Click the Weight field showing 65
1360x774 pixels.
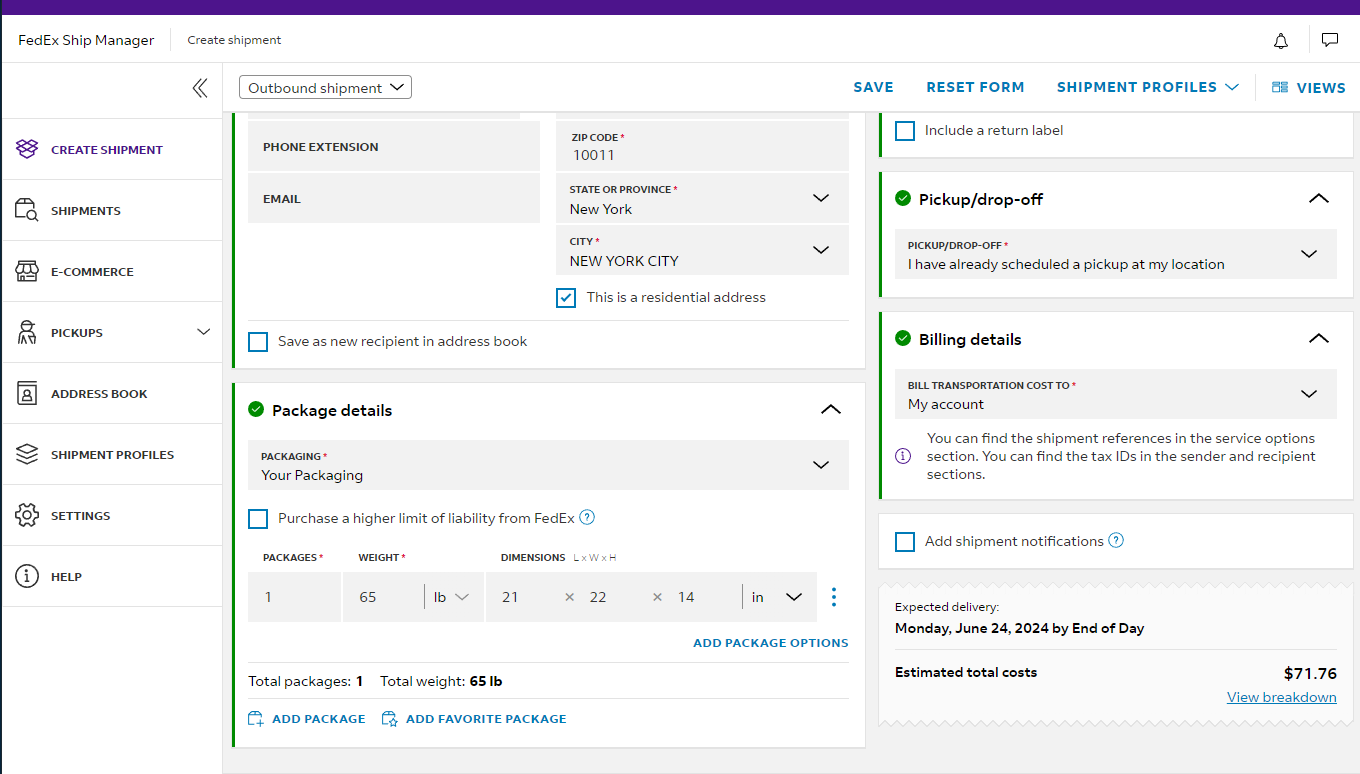tap(383, 597)
